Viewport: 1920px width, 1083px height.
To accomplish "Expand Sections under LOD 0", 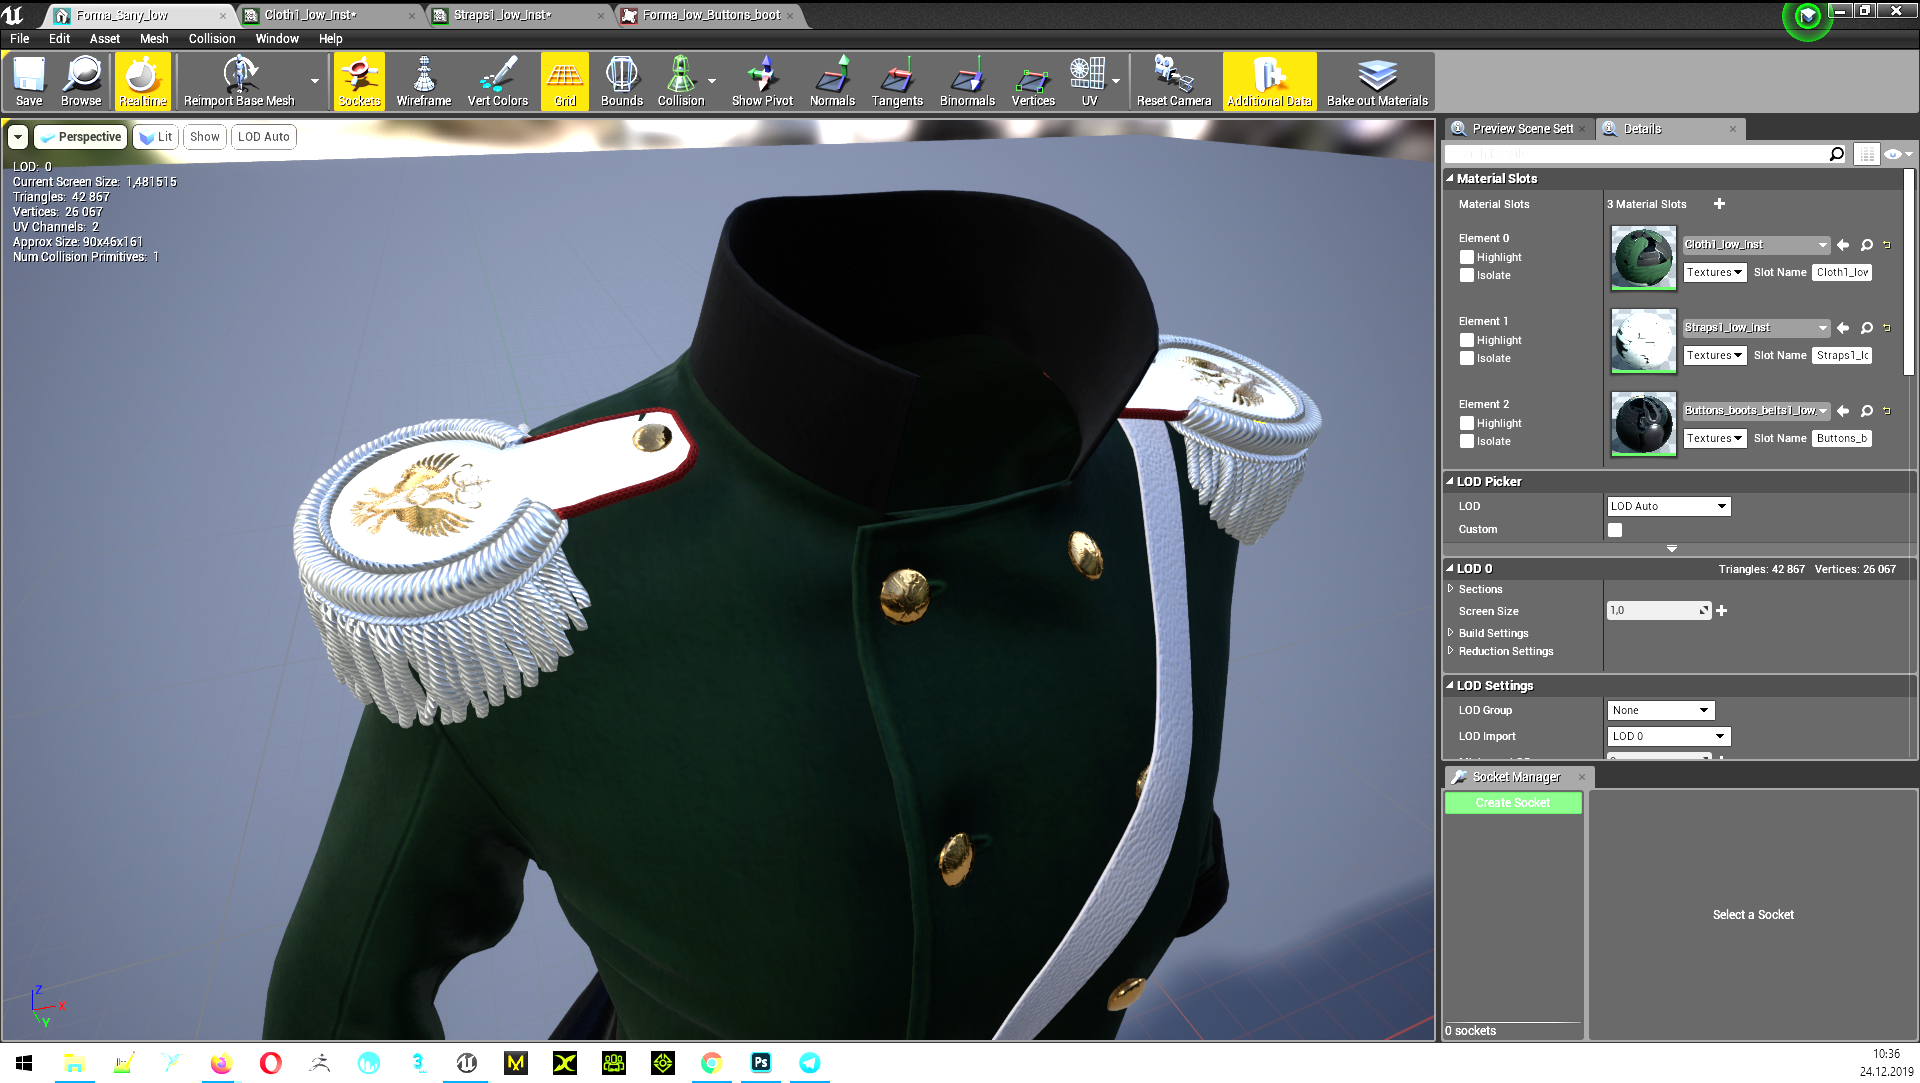I will pos(1451,589).
